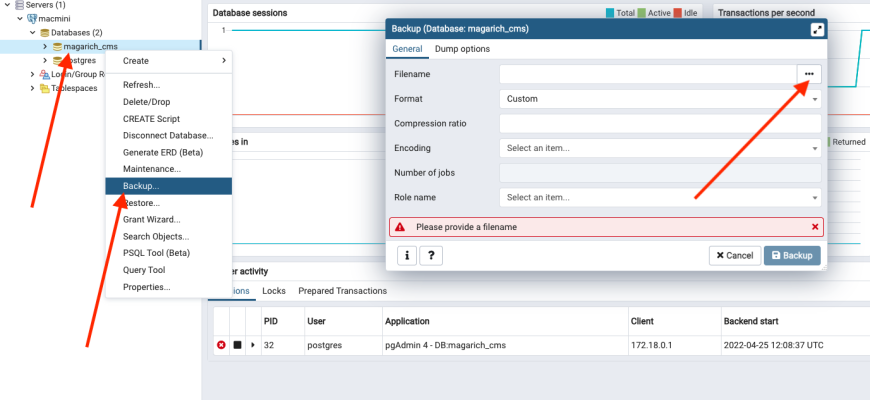
Task: Expand session row details arrow for PID 32
Action: [252, 345]
